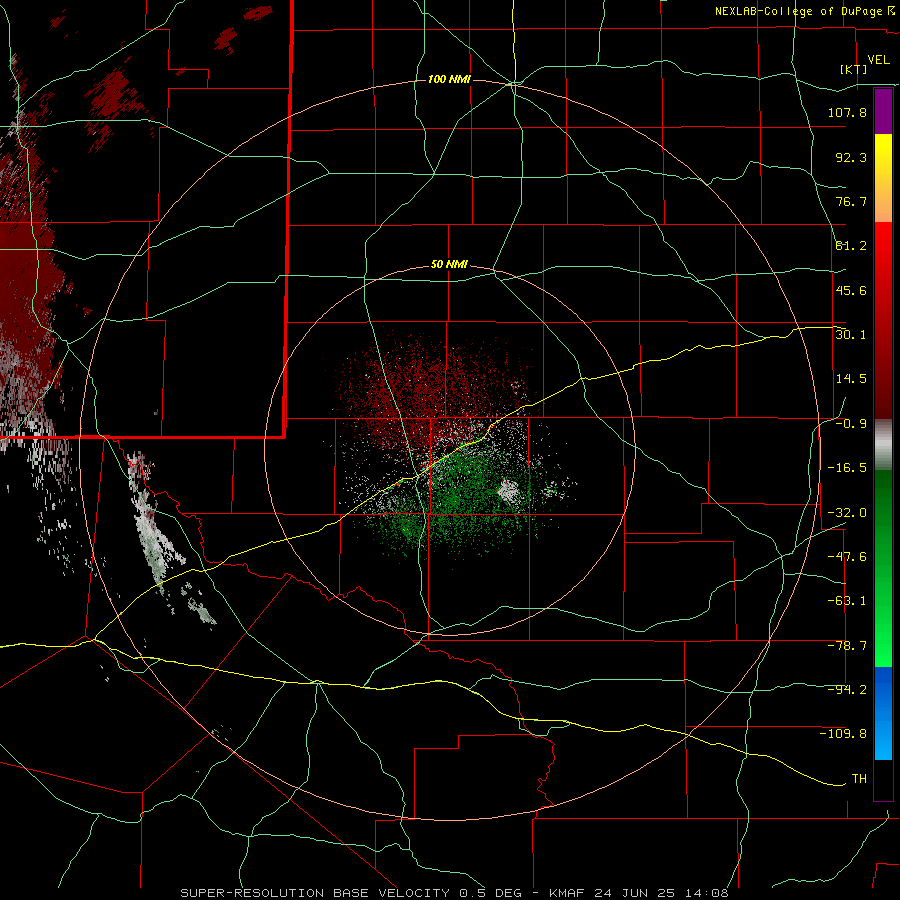Click the white echo blob southeast of the radar
Viewport: 900px width, 900px height.
click(x=509, y=491)
